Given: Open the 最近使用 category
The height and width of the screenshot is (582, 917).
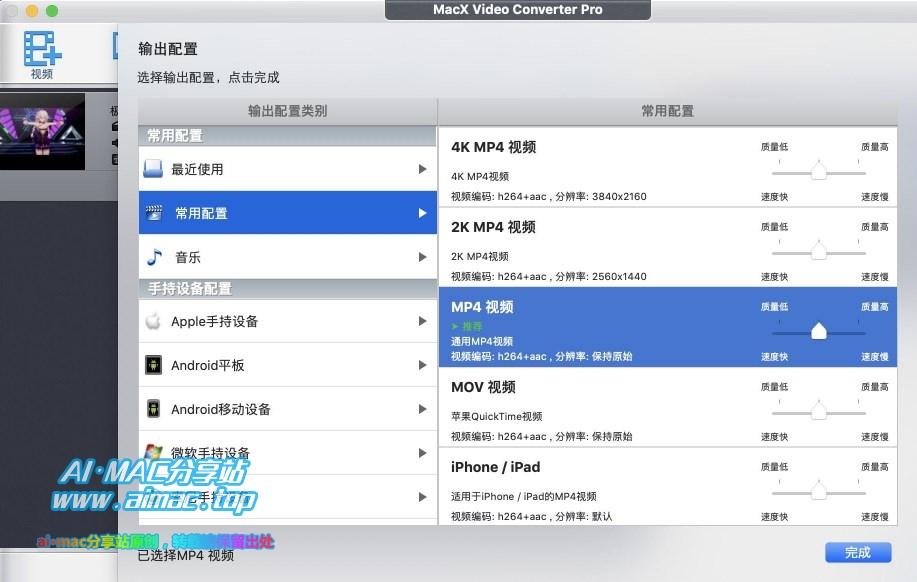Looking at the screenshot, I should [x=288, y=169].
